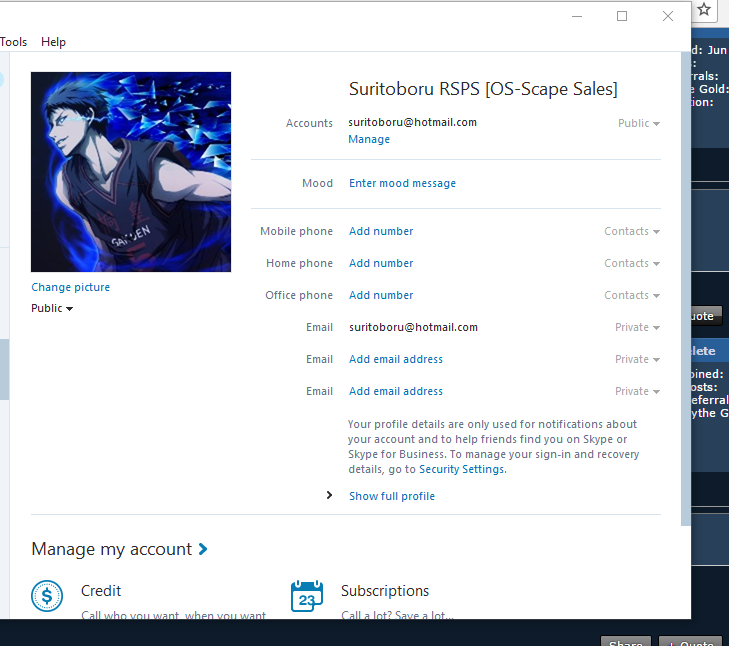Open Private dropdown for suritoboru@hotmail.com email
The height and width of the screenshot is (646, 729).
pos(637,327)
